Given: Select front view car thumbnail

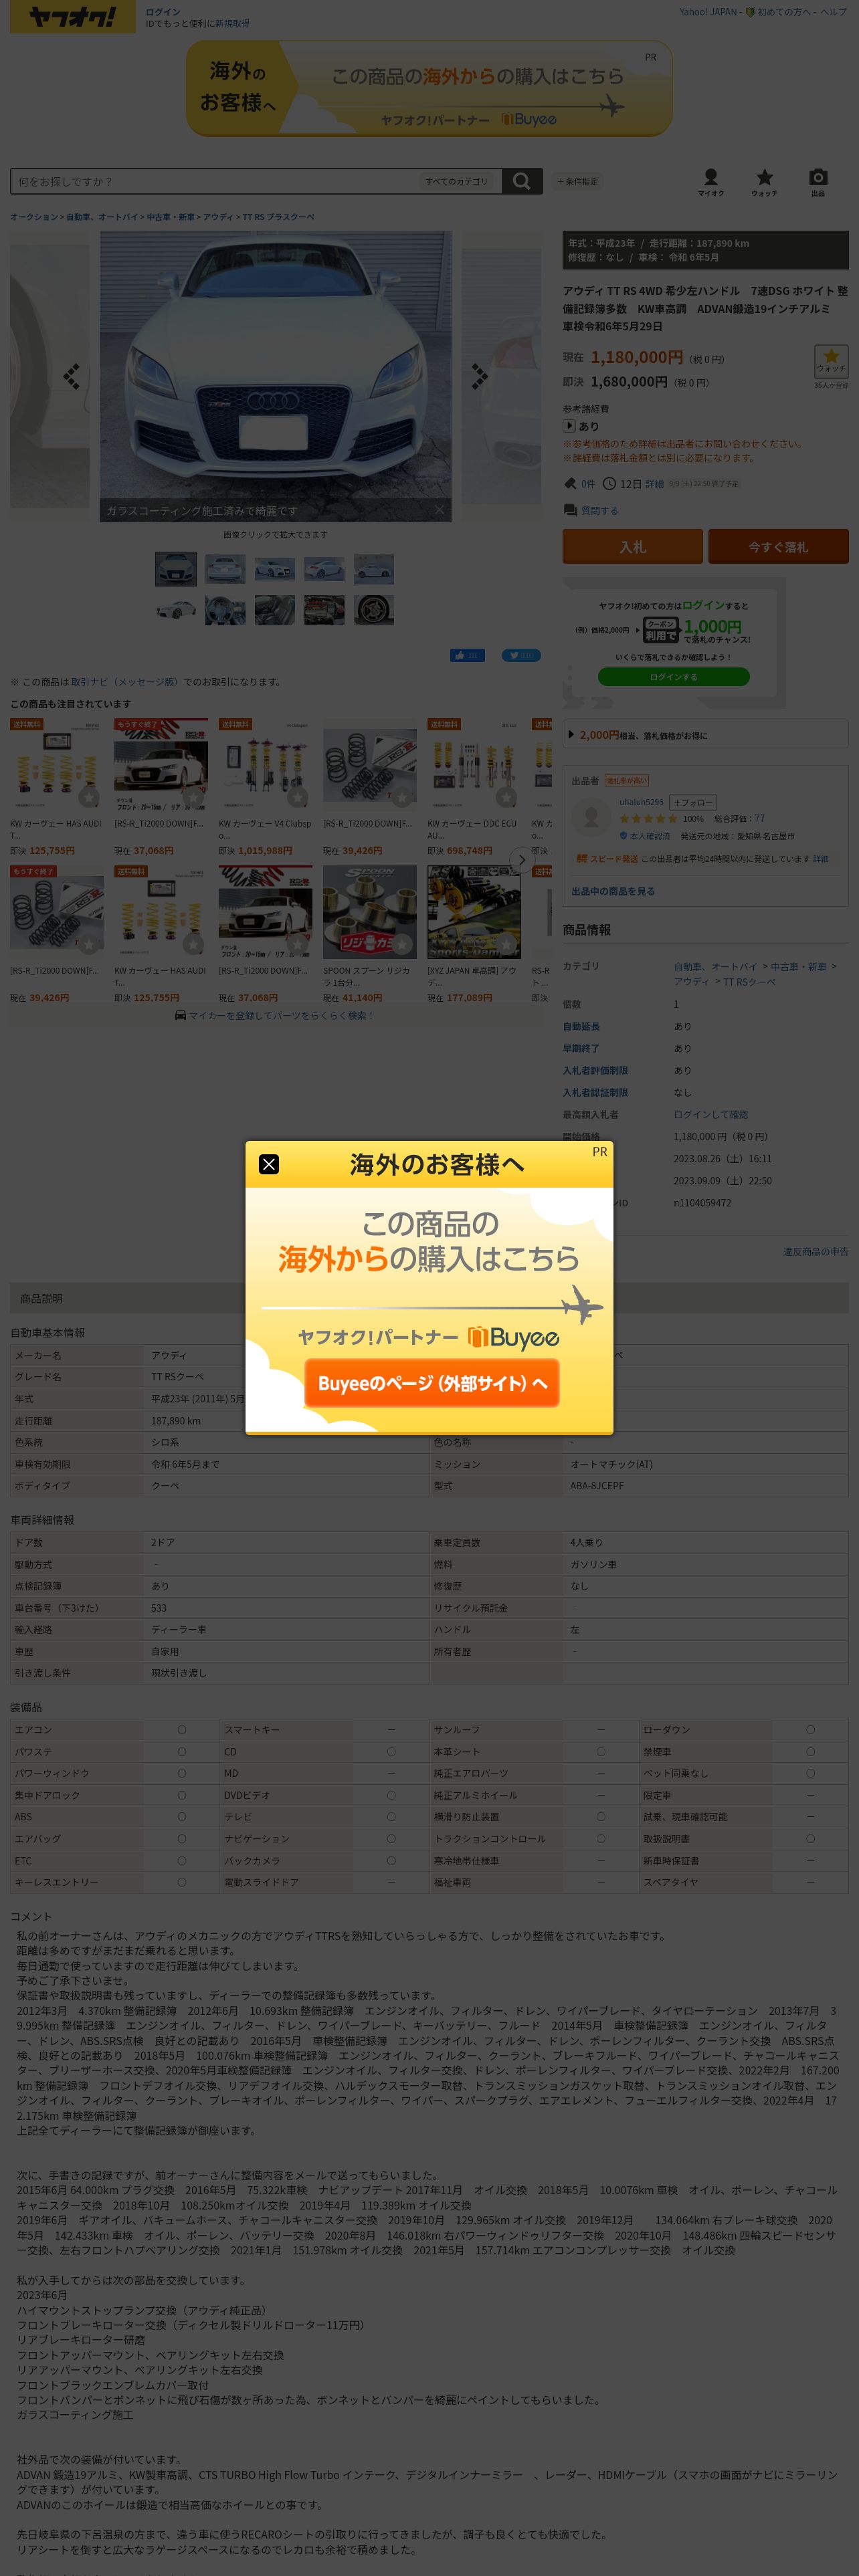Looking at the screenshot, I should [x=175, y=569].
